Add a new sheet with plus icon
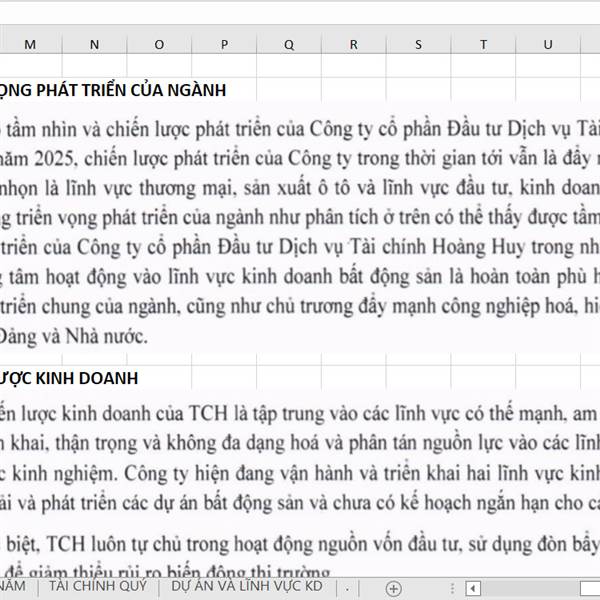The height and width of the screenshot is (600, 600). tap(394, 589)
